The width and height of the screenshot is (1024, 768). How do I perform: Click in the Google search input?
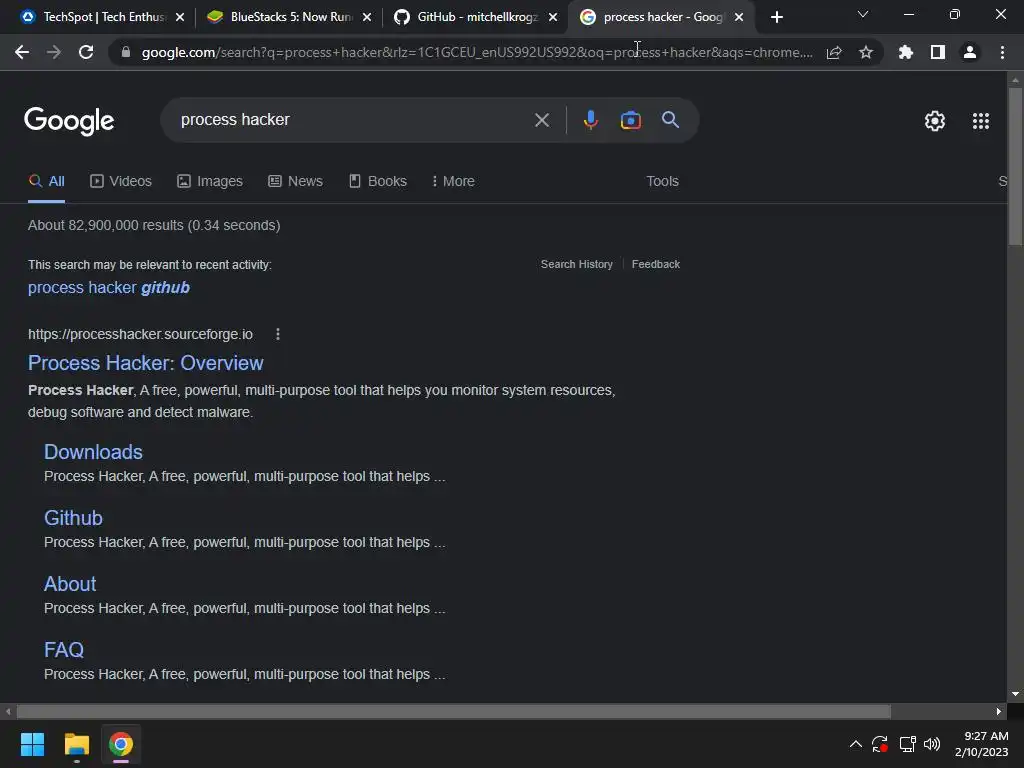tap(353, 120)
